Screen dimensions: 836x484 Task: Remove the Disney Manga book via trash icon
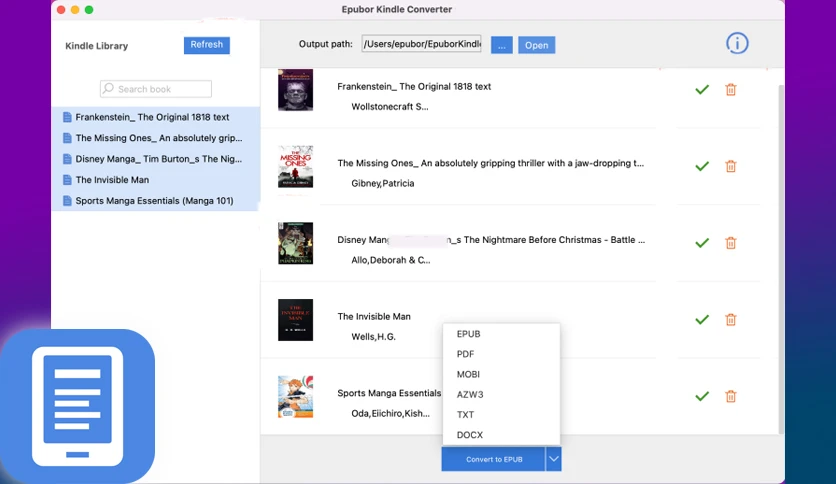coord(730,243)
